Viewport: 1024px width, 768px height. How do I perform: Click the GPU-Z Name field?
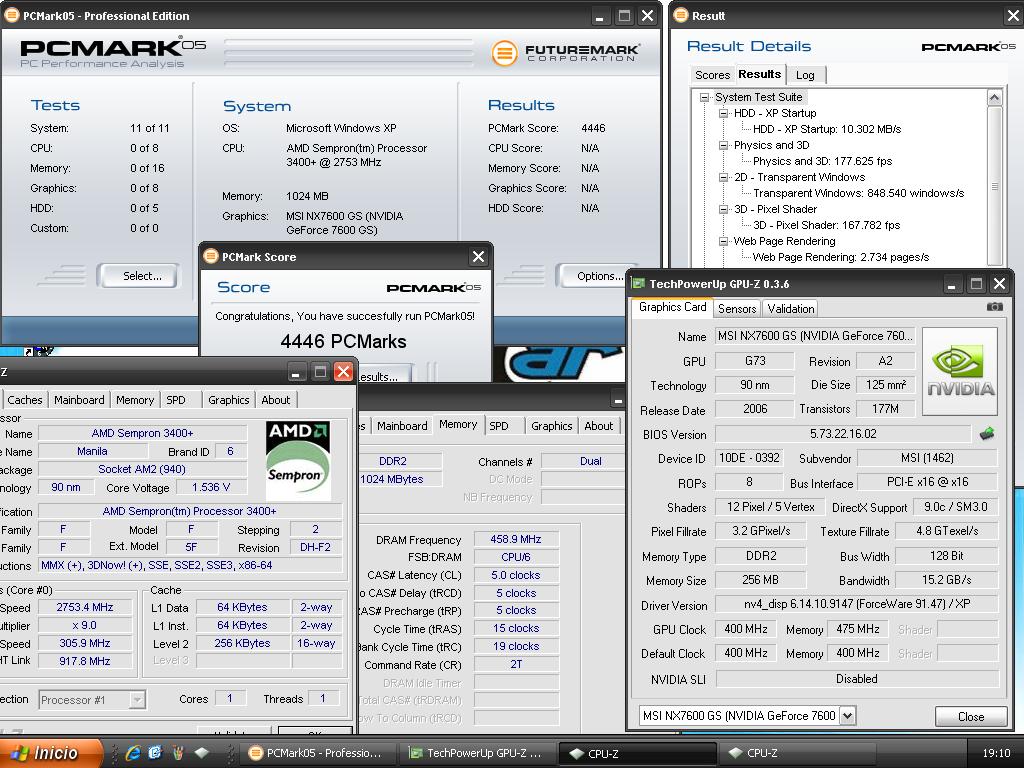pos(814,336)
